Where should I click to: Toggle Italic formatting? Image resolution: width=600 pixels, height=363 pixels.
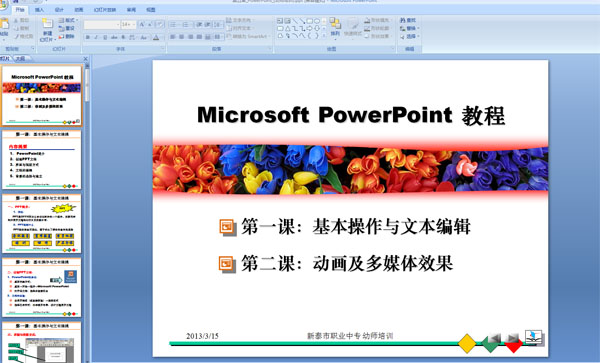pyautogui.click(x=96, y=37)
